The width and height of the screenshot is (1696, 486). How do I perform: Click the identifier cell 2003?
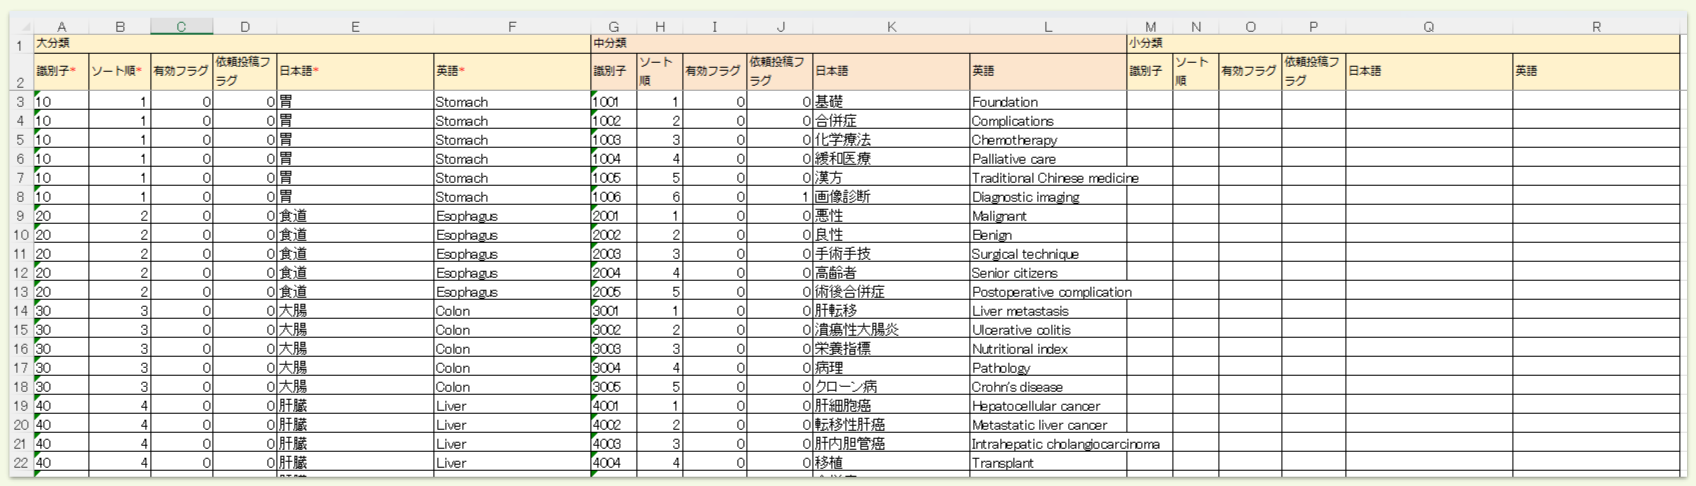614,253
